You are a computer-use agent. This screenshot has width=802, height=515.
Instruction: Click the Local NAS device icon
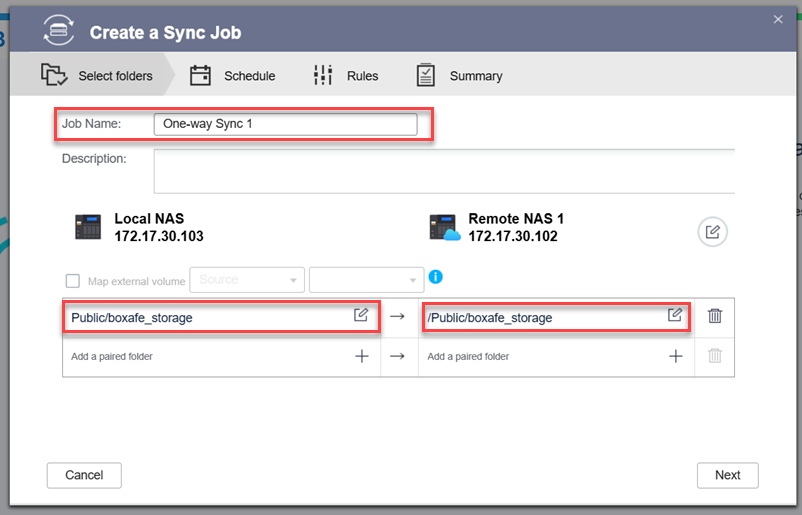click(88, 227)
